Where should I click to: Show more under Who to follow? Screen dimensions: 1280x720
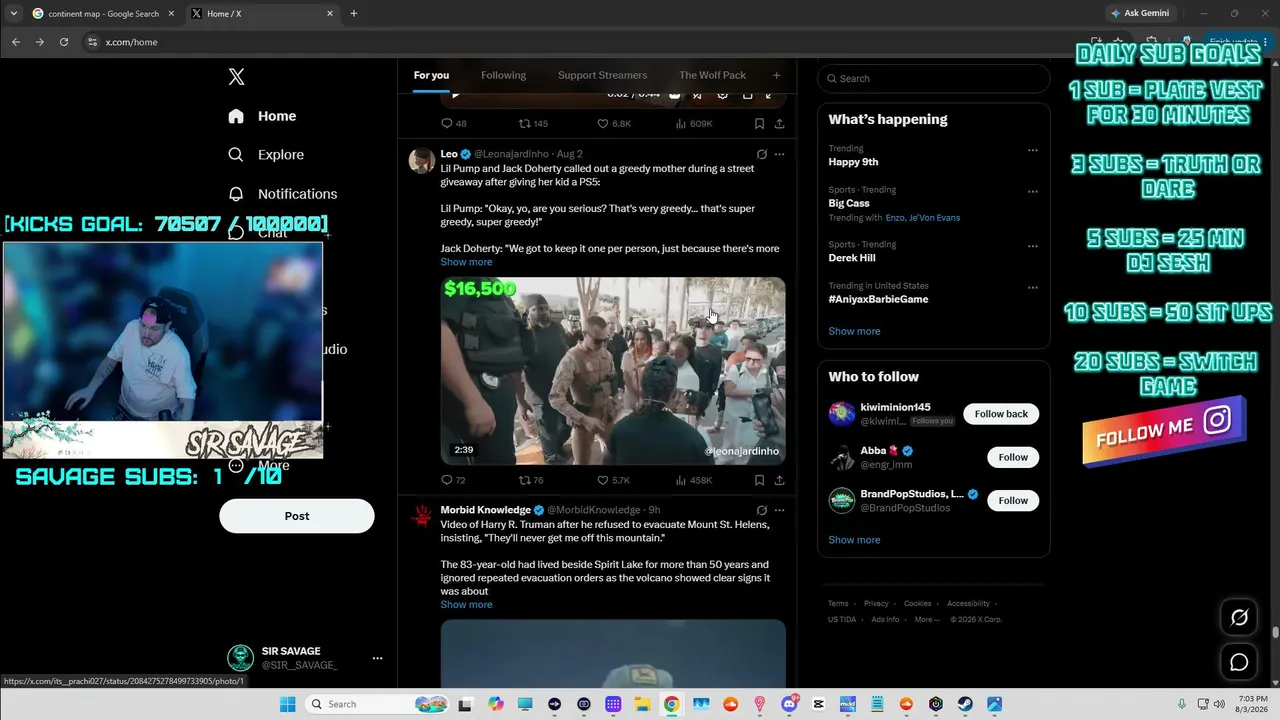pos(854,540)
